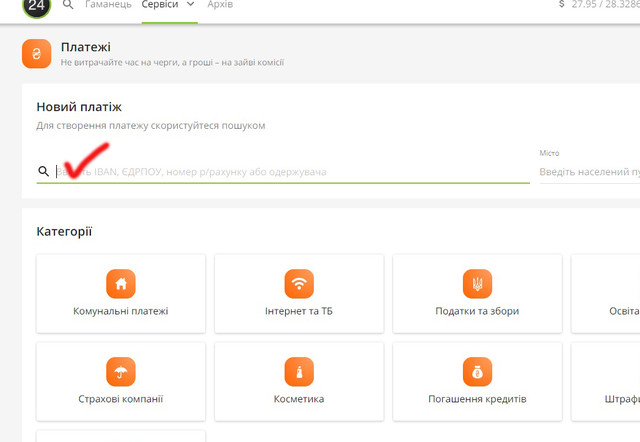The image size is (640, 442).
Task: Select the Сервіси menu item
Action: (160, 5)
